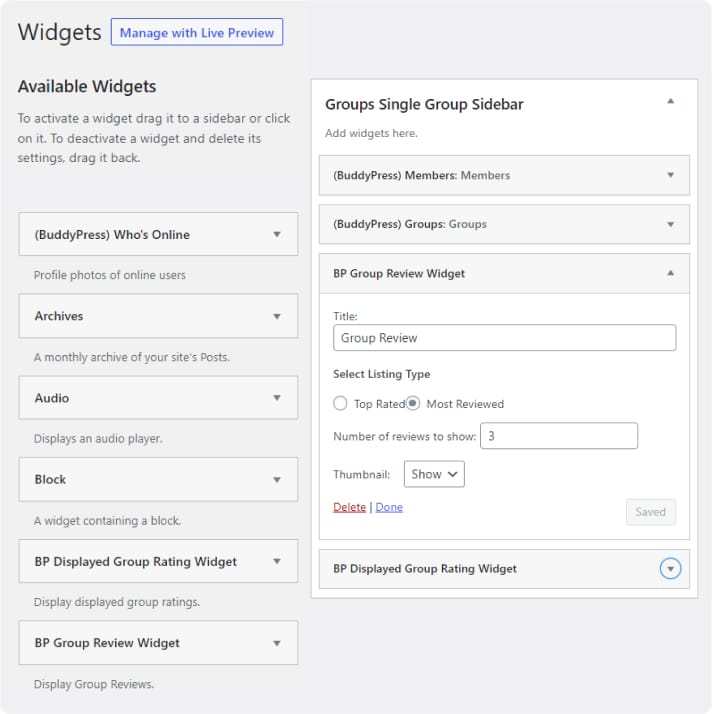Expand the Block widget arrow
Viewport: 712px width, 714px height.
point(277,480)
